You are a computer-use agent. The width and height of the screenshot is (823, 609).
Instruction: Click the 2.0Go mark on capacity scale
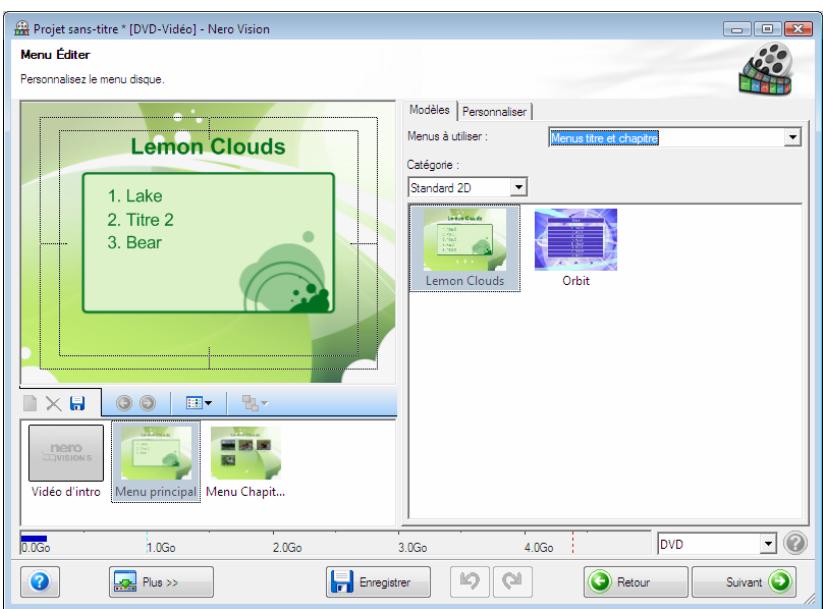click(287, 548)
